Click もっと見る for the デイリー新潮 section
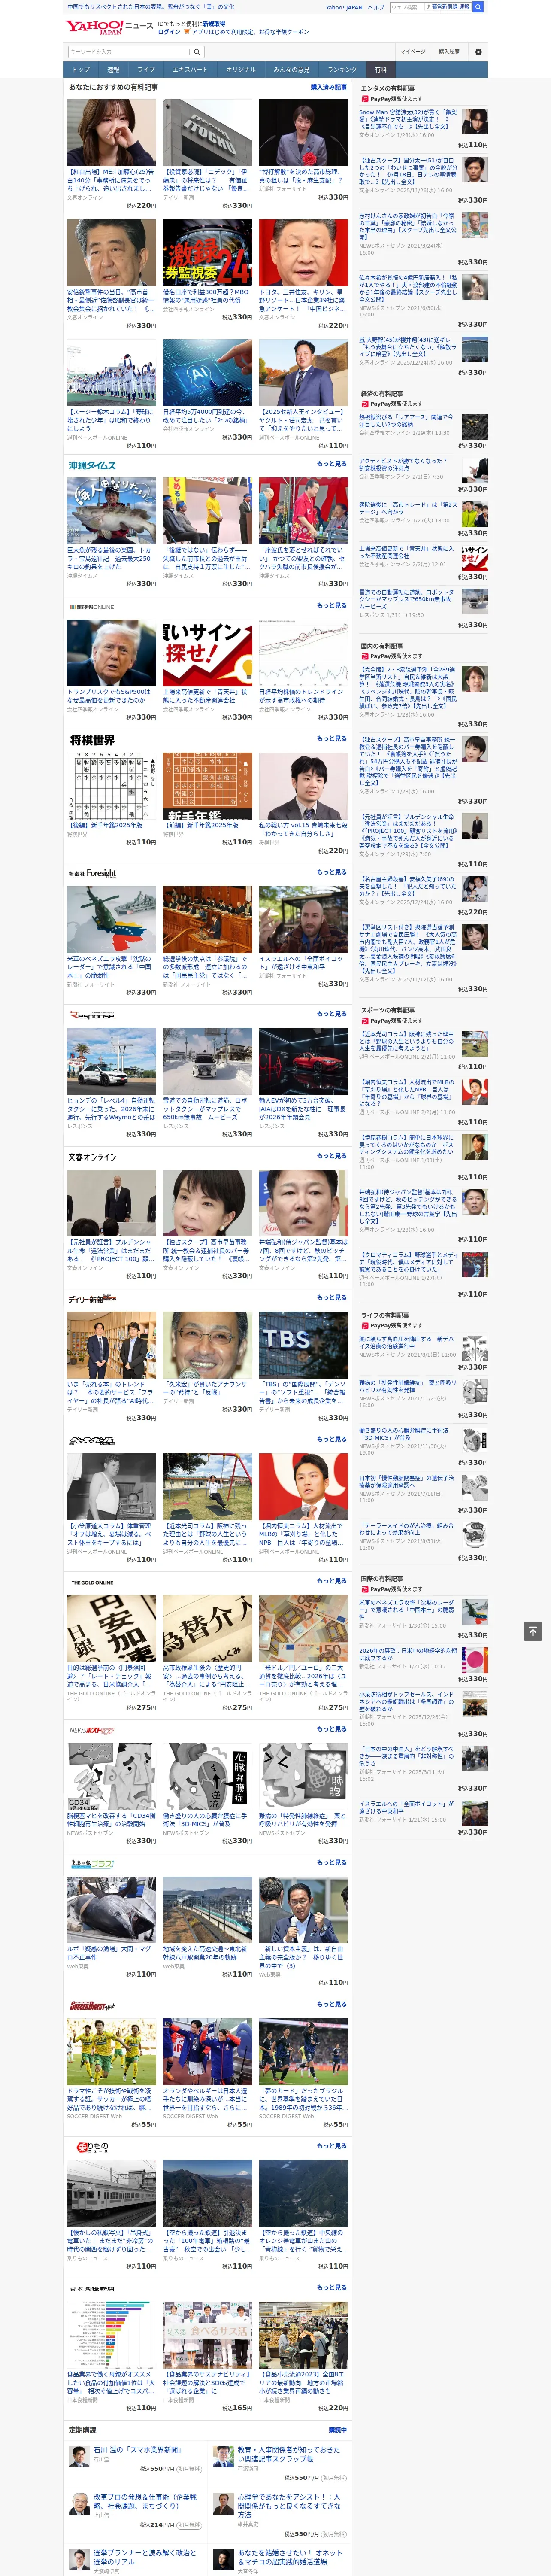 [332, 1298]
